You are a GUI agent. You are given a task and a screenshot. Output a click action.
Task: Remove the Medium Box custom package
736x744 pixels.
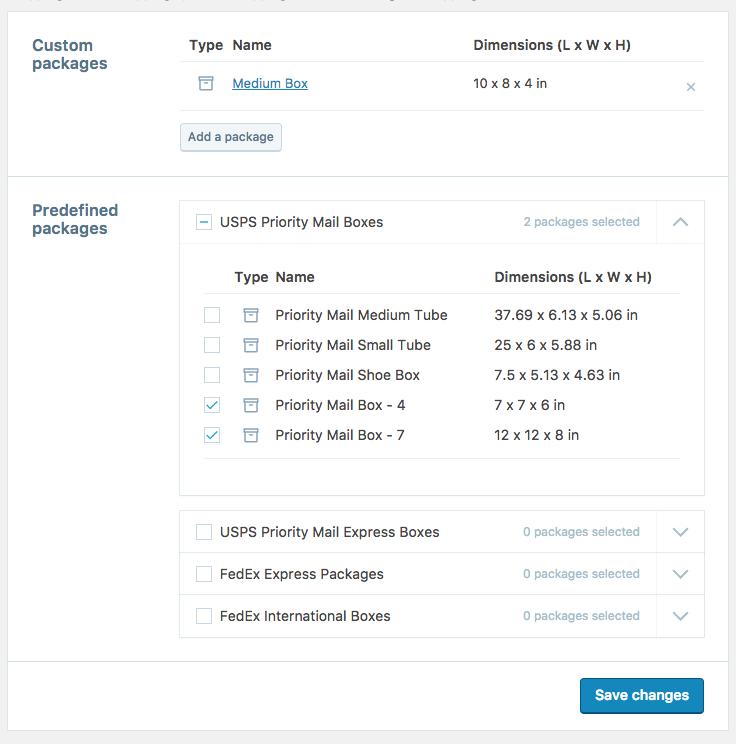(690, 87)
